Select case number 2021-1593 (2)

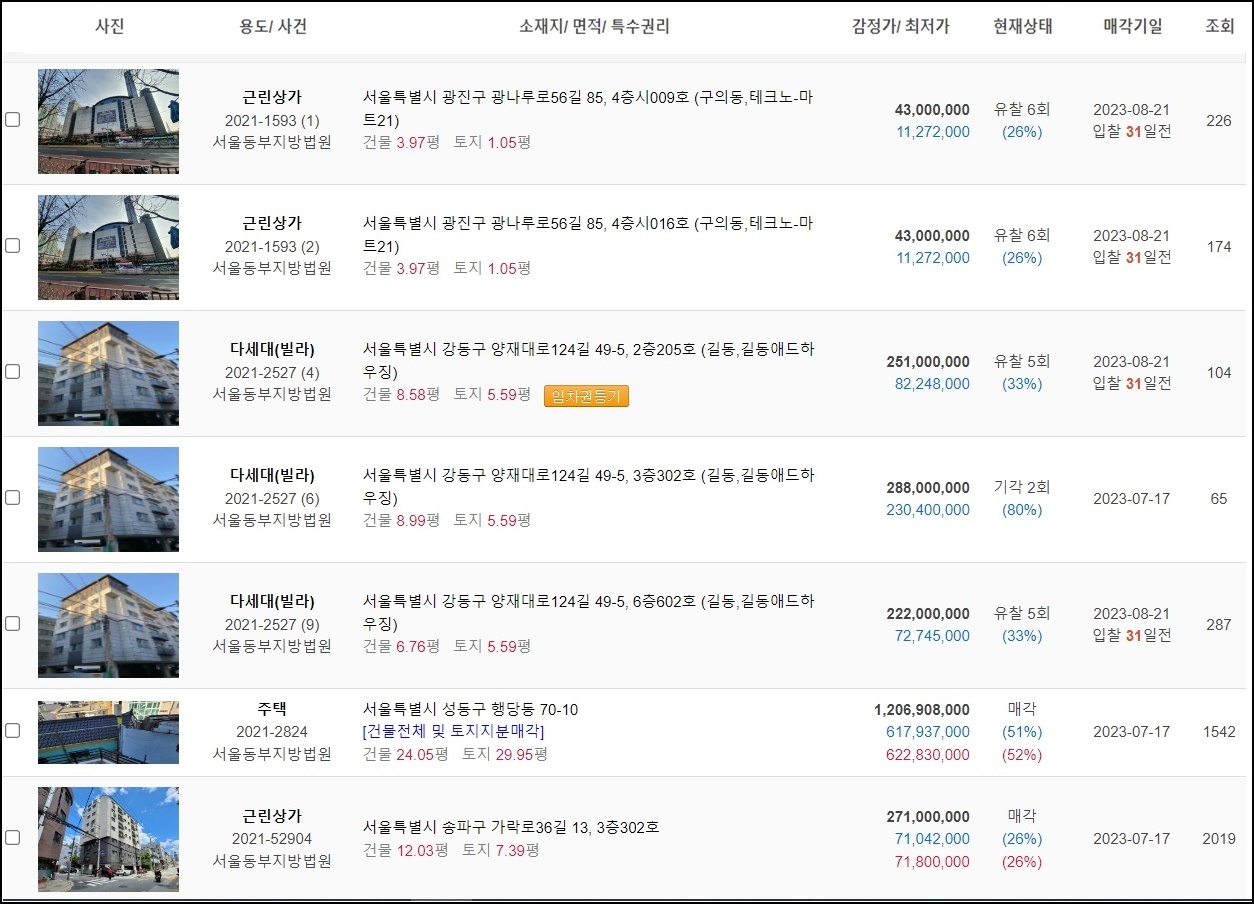pos(272,247)
